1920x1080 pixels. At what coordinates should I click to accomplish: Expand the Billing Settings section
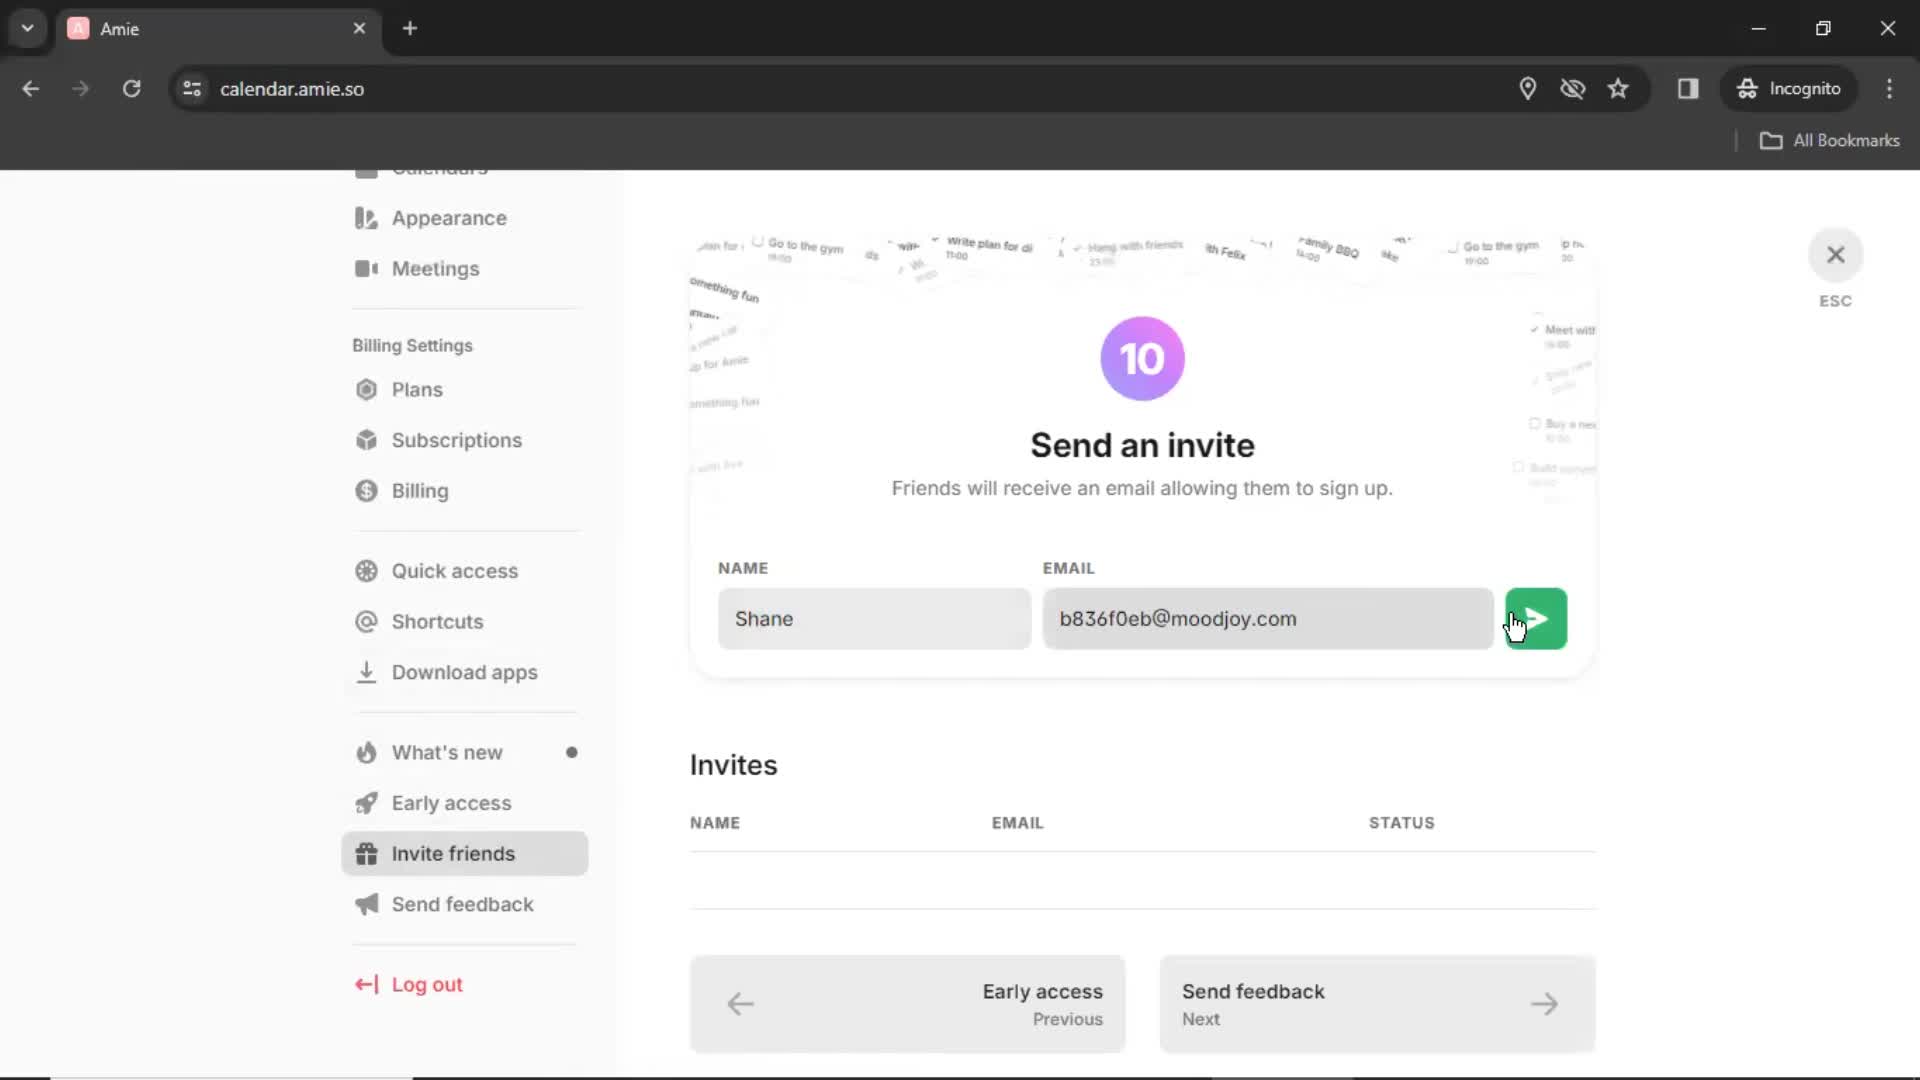[x=413, y=344]
